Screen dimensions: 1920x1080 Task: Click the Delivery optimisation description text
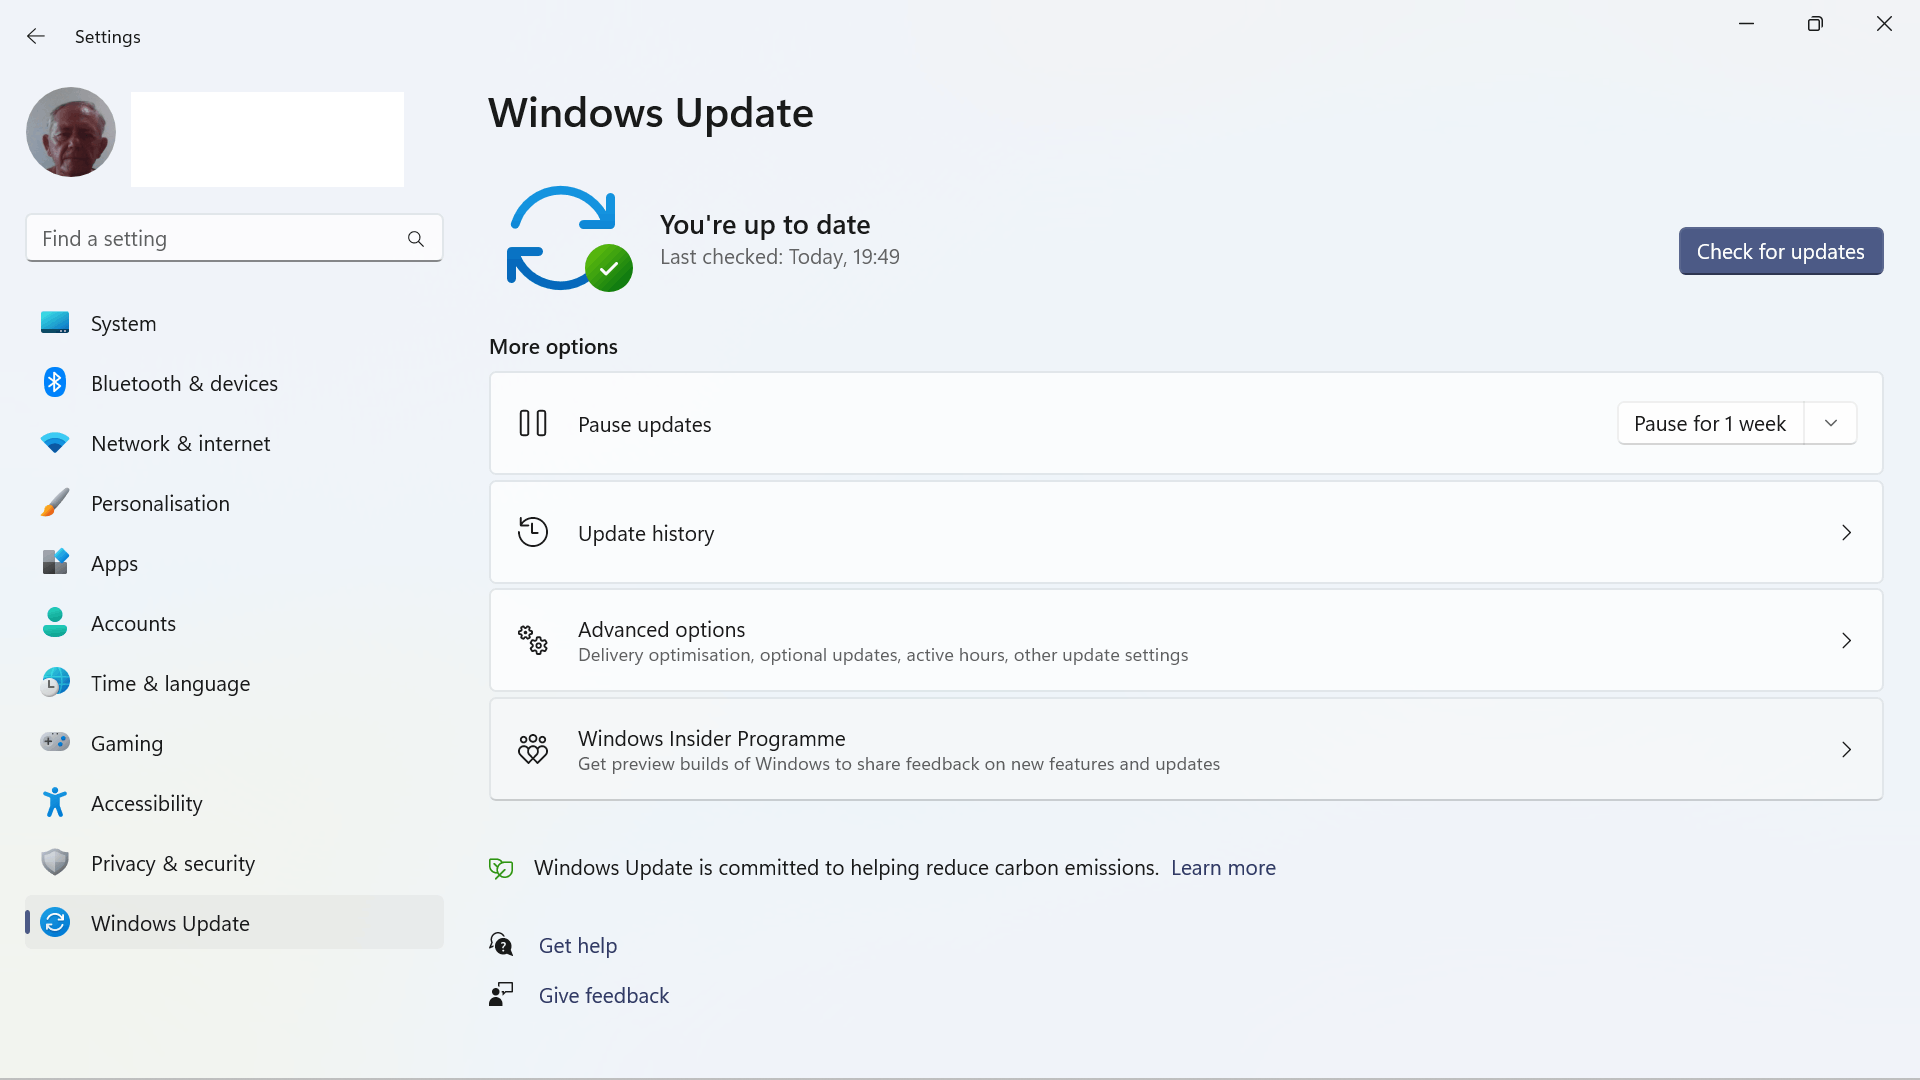883,655
